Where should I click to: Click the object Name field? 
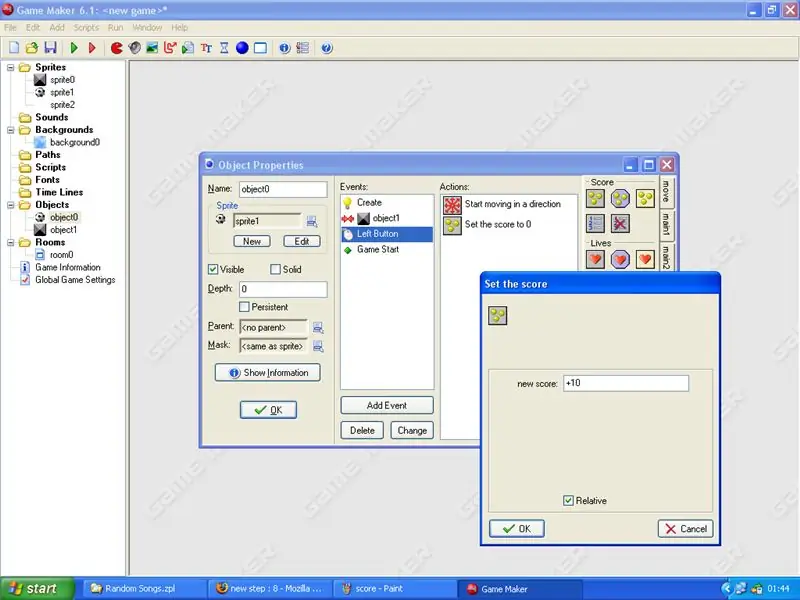[283, 189]
